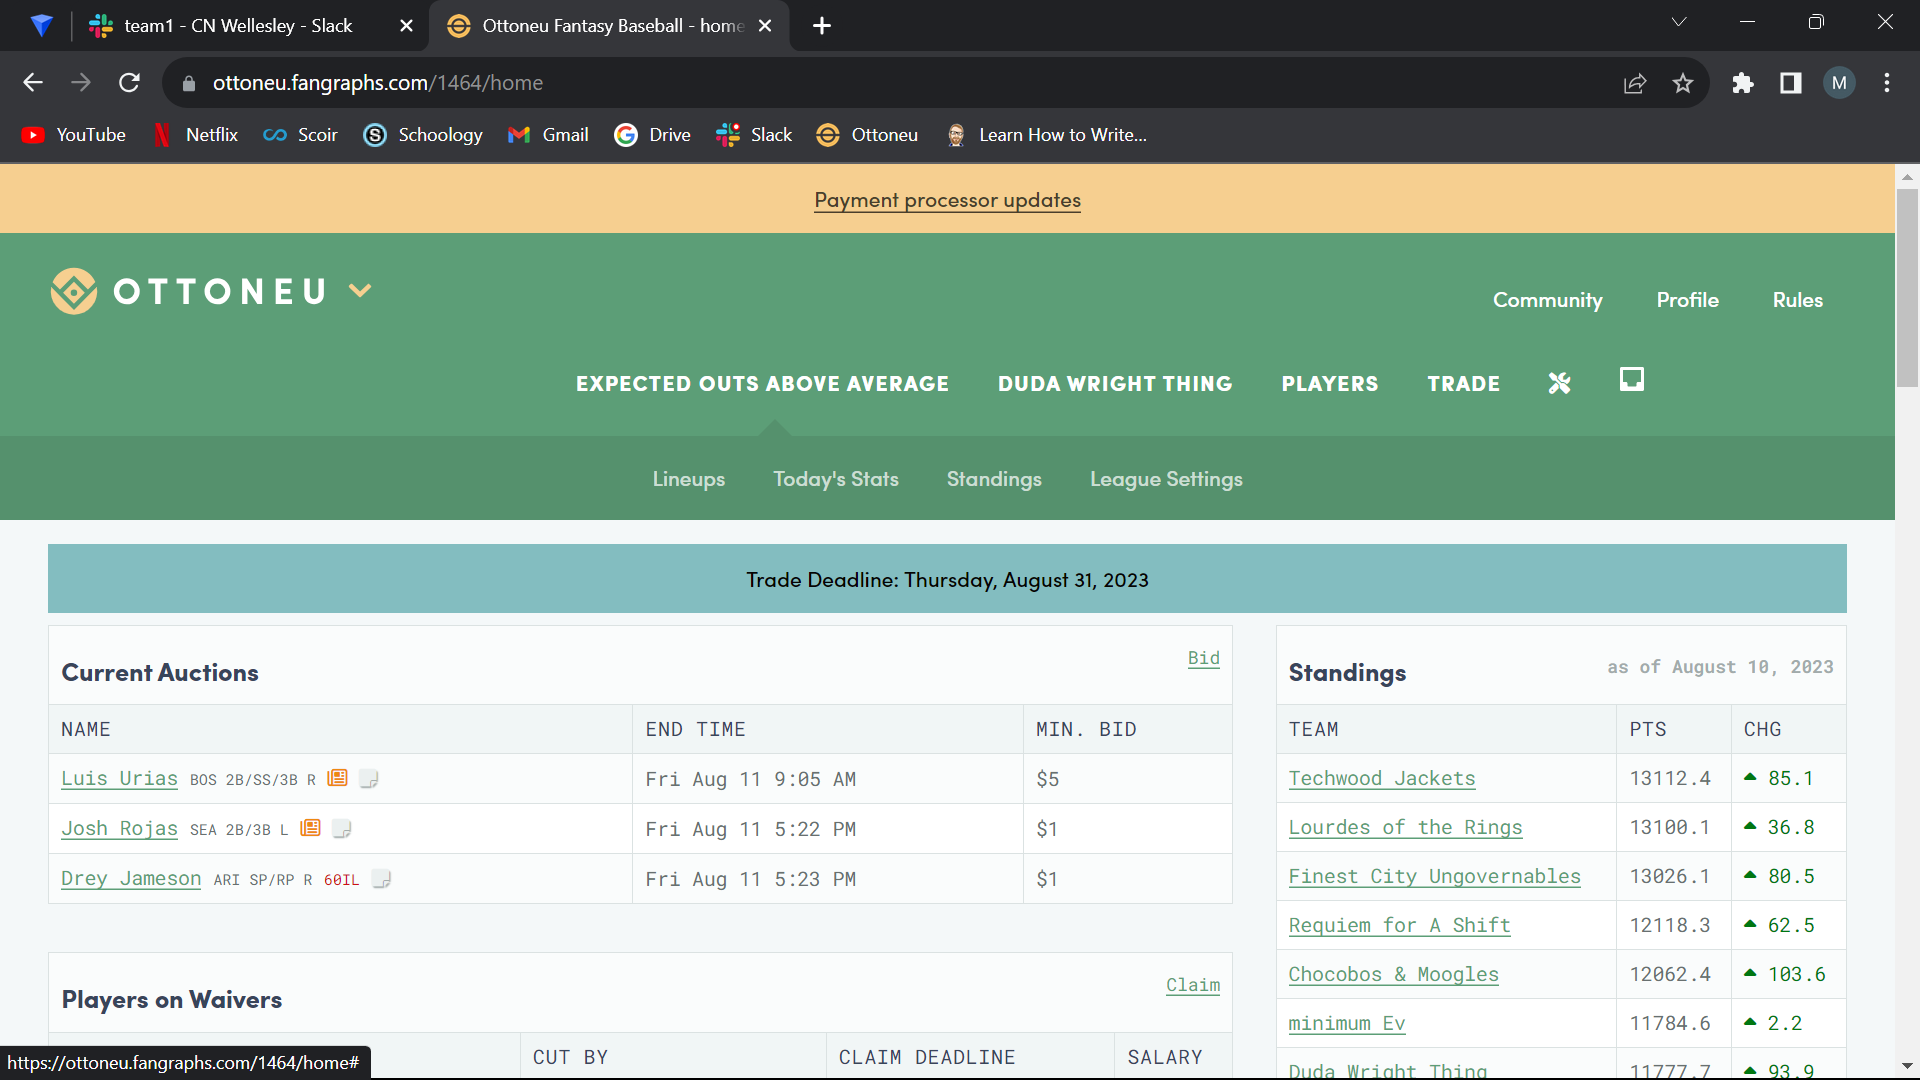Open the Standings subnav link
Image resolution: width=1920 pixels, height=1080 pixels.
coord(994,479)
